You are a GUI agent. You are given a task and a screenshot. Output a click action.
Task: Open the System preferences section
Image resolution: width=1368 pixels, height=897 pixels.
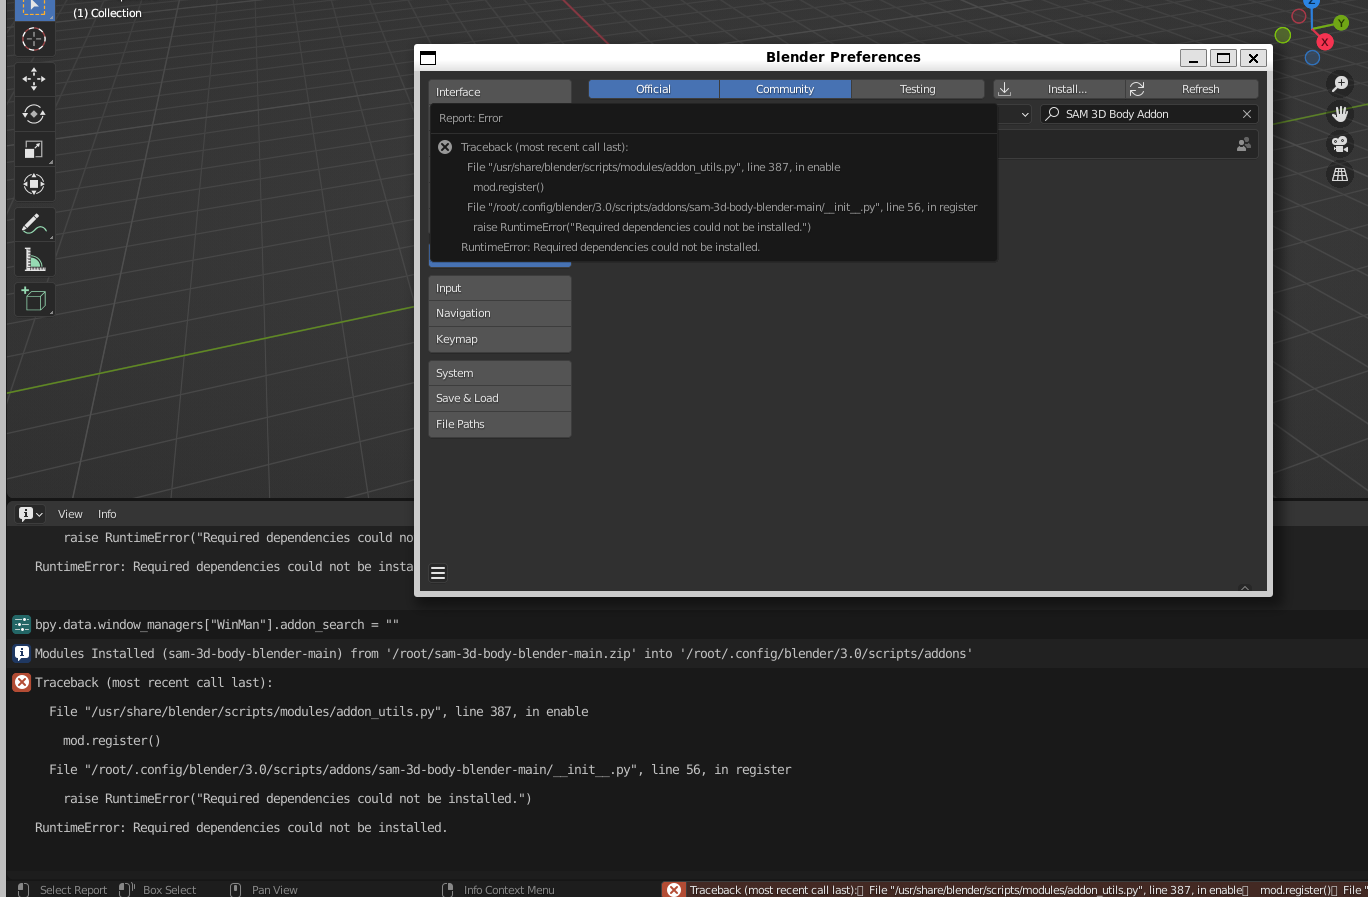(x=500, y=373)
